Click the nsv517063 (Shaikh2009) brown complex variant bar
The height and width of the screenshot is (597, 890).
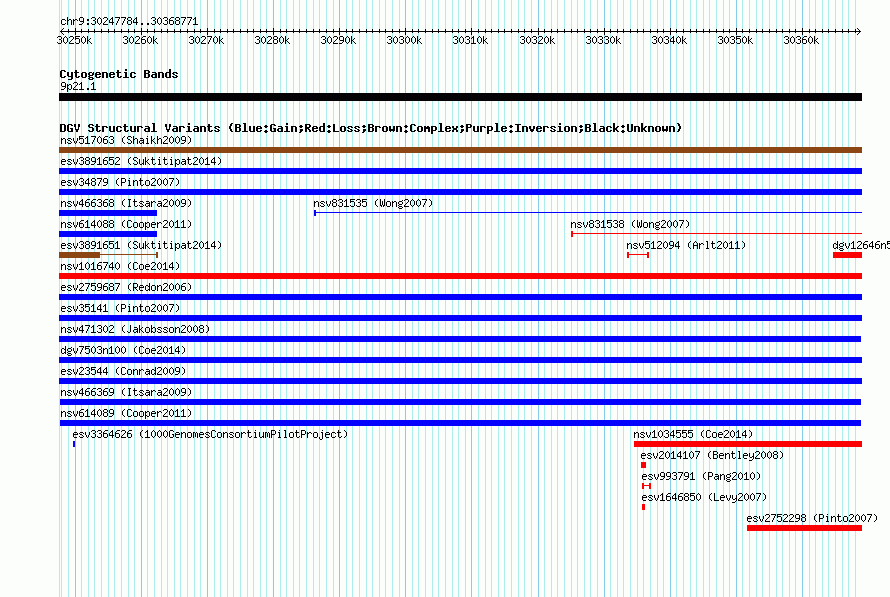click(460, 150)
